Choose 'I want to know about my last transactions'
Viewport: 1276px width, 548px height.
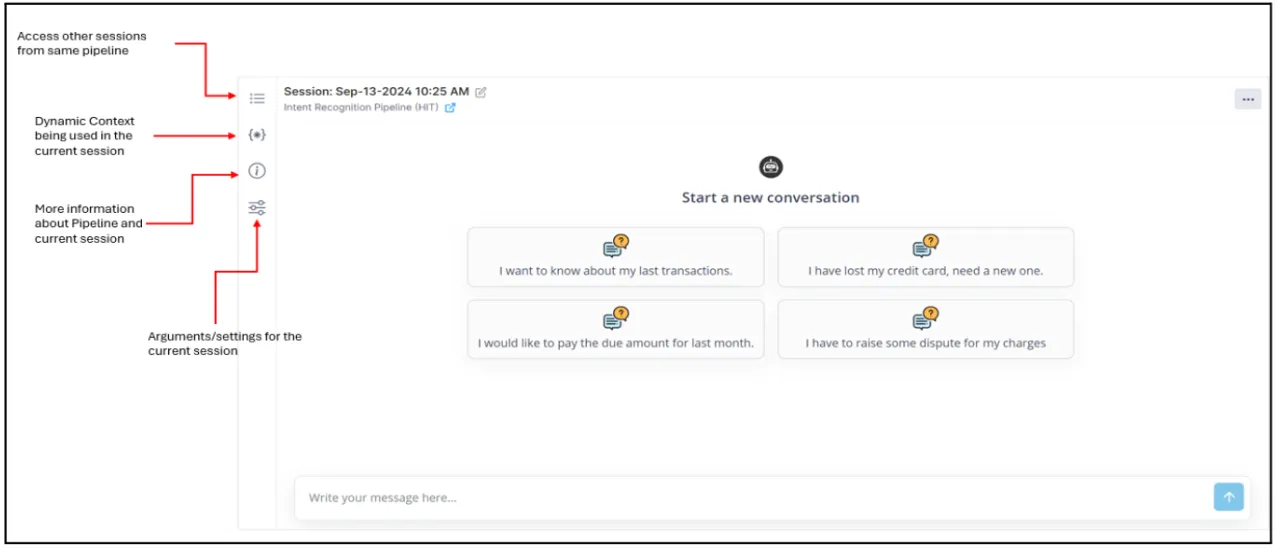pyautogui.click(x=616, y=257)
